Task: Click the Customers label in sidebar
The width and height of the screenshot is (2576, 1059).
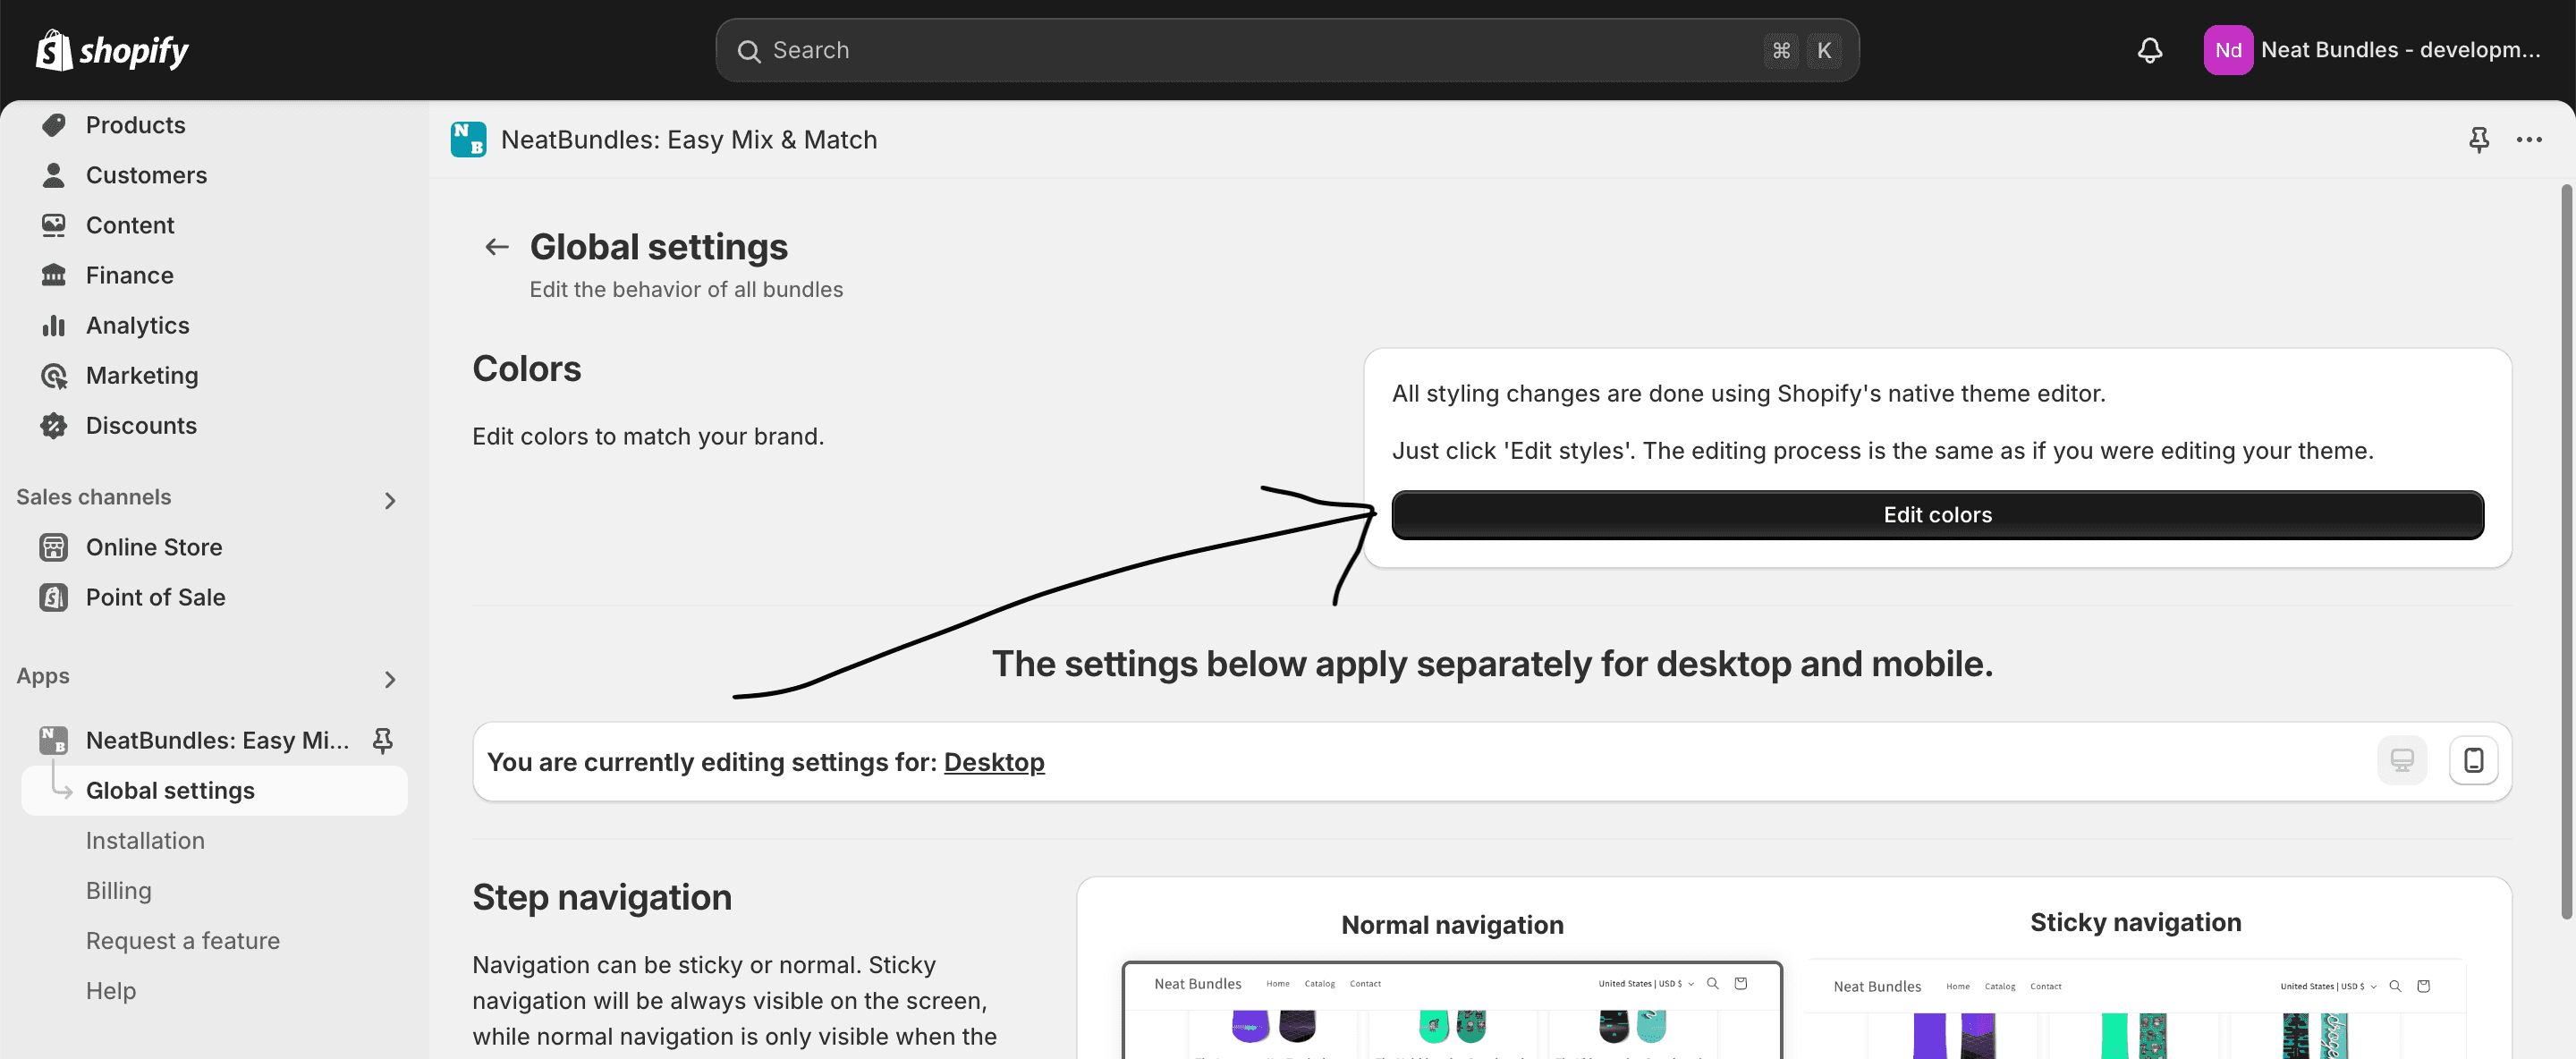Action: 146,175
